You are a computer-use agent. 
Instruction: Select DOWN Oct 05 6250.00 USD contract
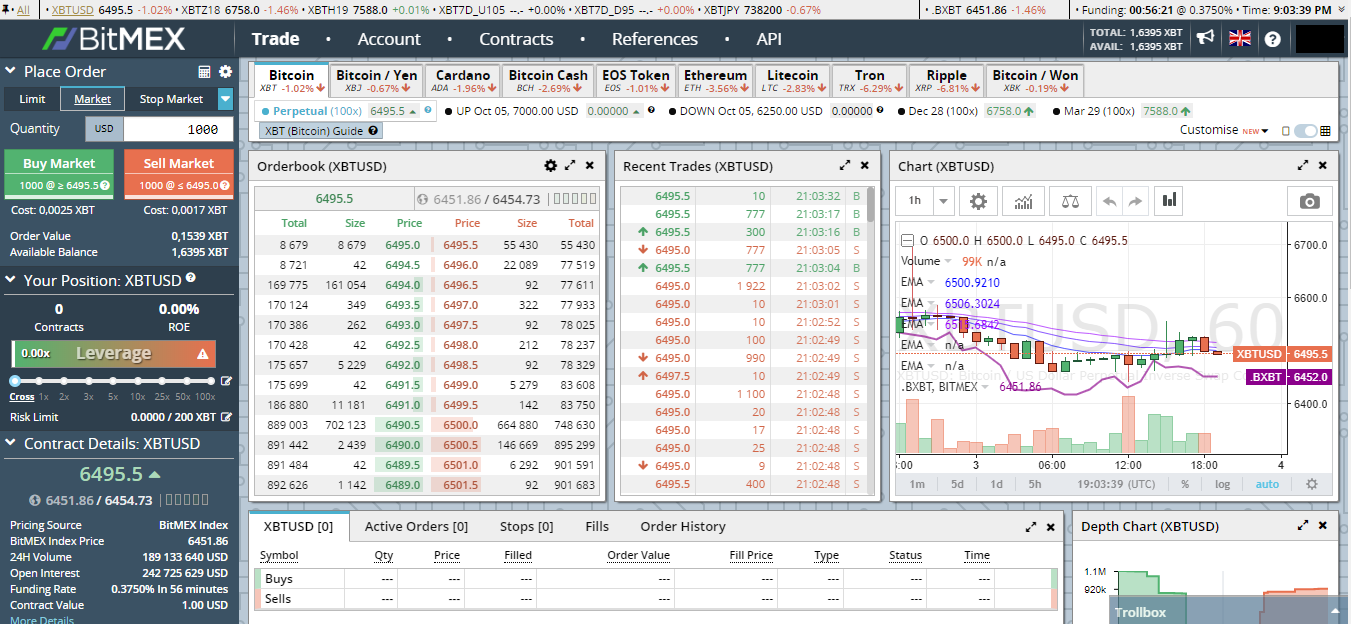click(x=776, y=111)
